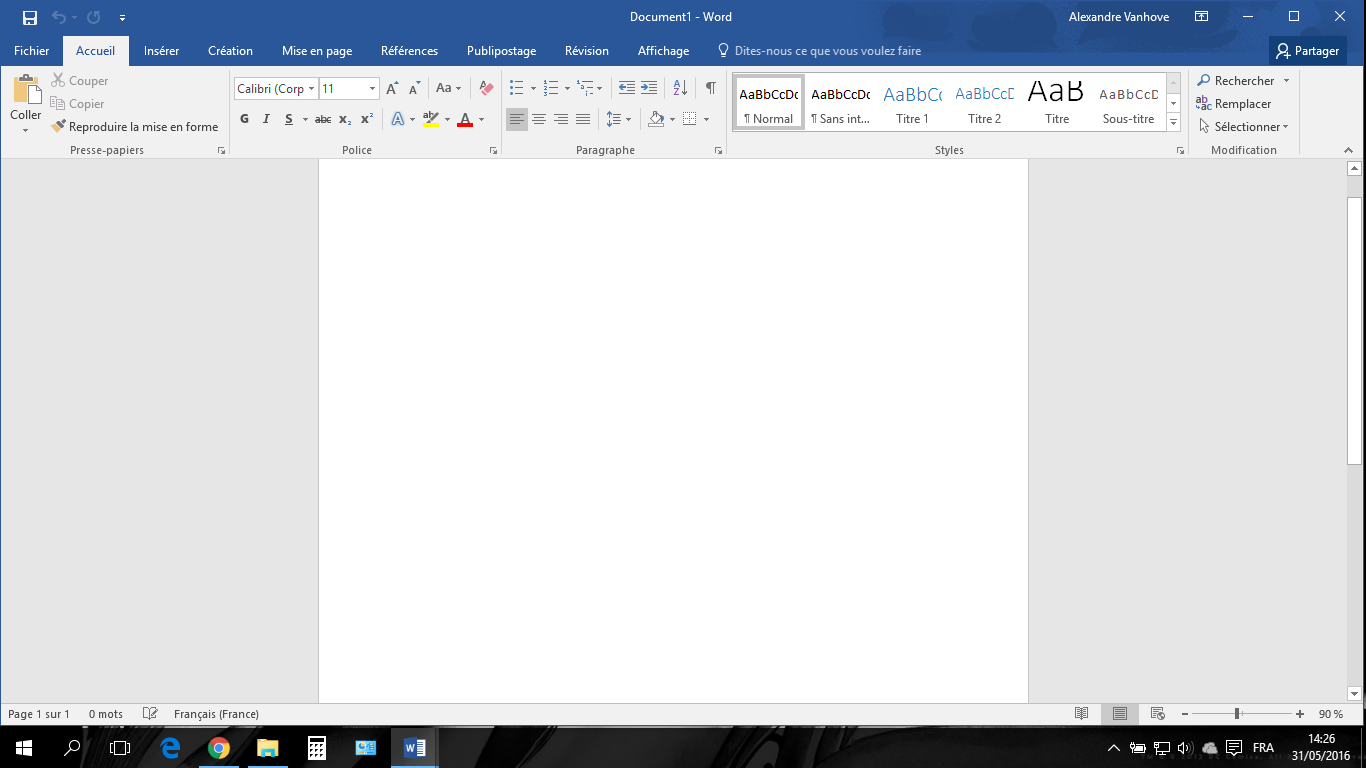Open the Sélectionner dropdown
The width and height of the screenshot is (1366, 768).
tap(1242, 127)
